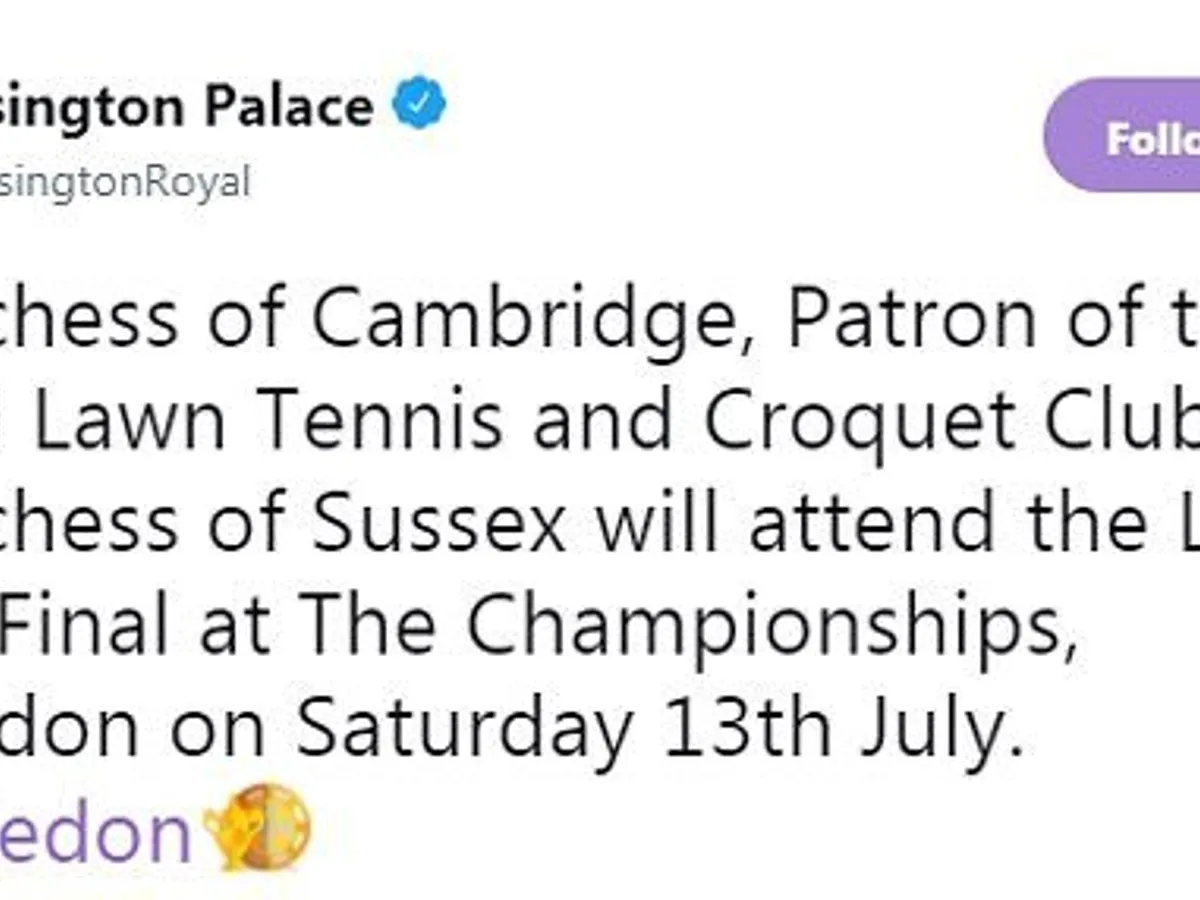Click the word Palace in the header
1200x900 pixels.
point(288,107)
